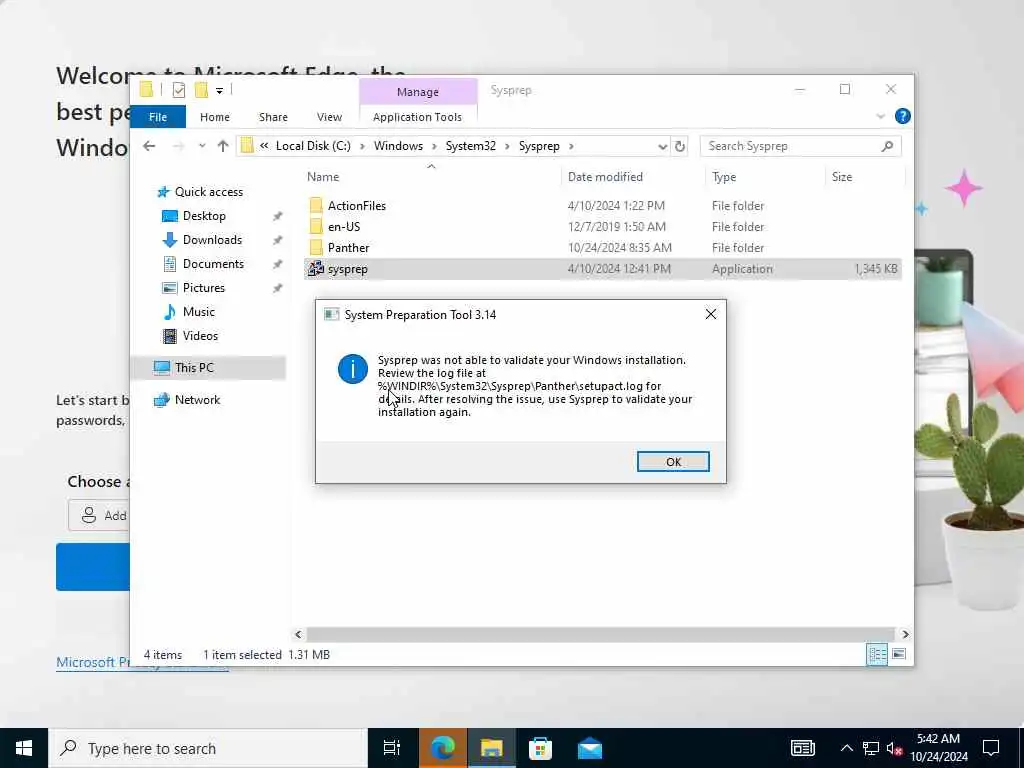The width and height of the screenshot is (1024, 768).
Task: Open Music in the navigation pane
Action: click(199, 312)
